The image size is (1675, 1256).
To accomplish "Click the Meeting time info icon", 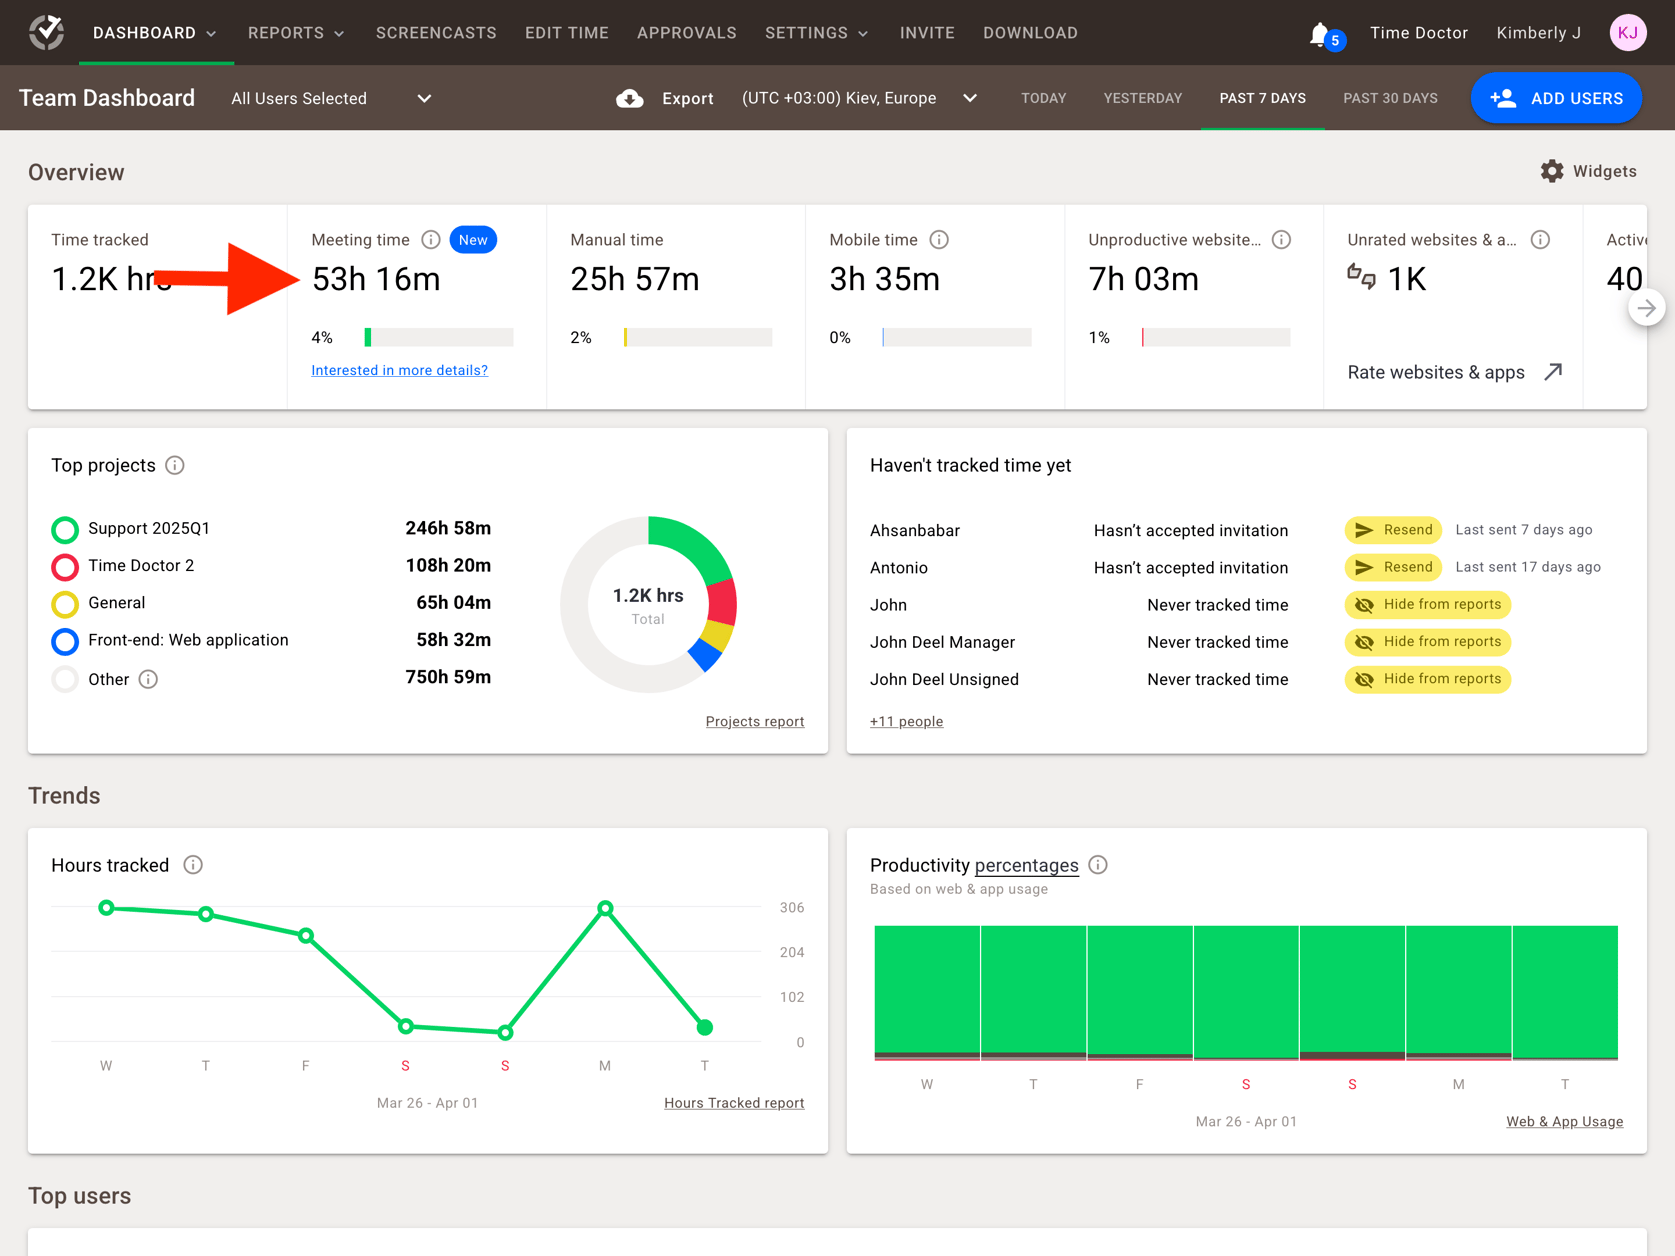I will click(431, 240).
